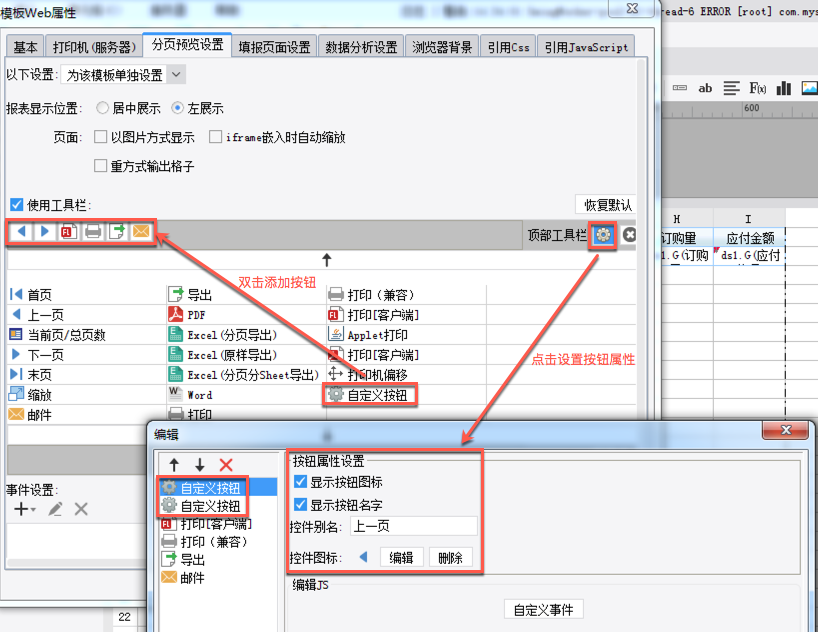818x632 pixels.
Task: Click the widget icon left of 'ab'
Action: click(680, 88)
